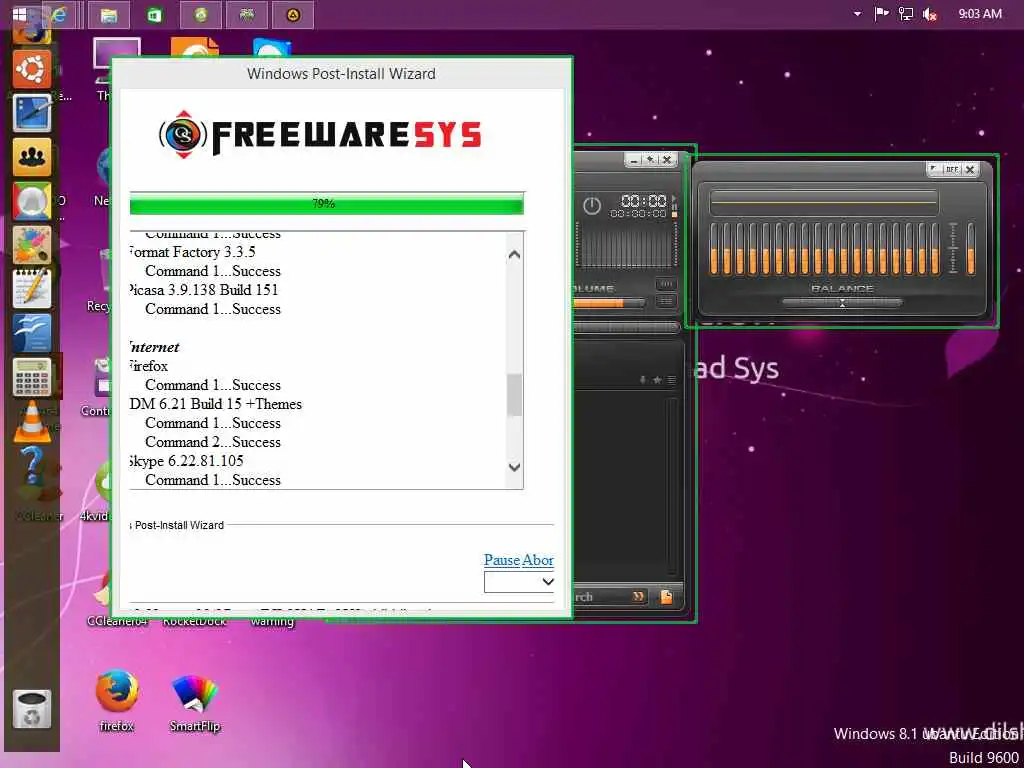Image resolution: width=1024 pixels, height=768 pixels.
Task: Select 'Command 2...Success' log line
Action: 213,442
